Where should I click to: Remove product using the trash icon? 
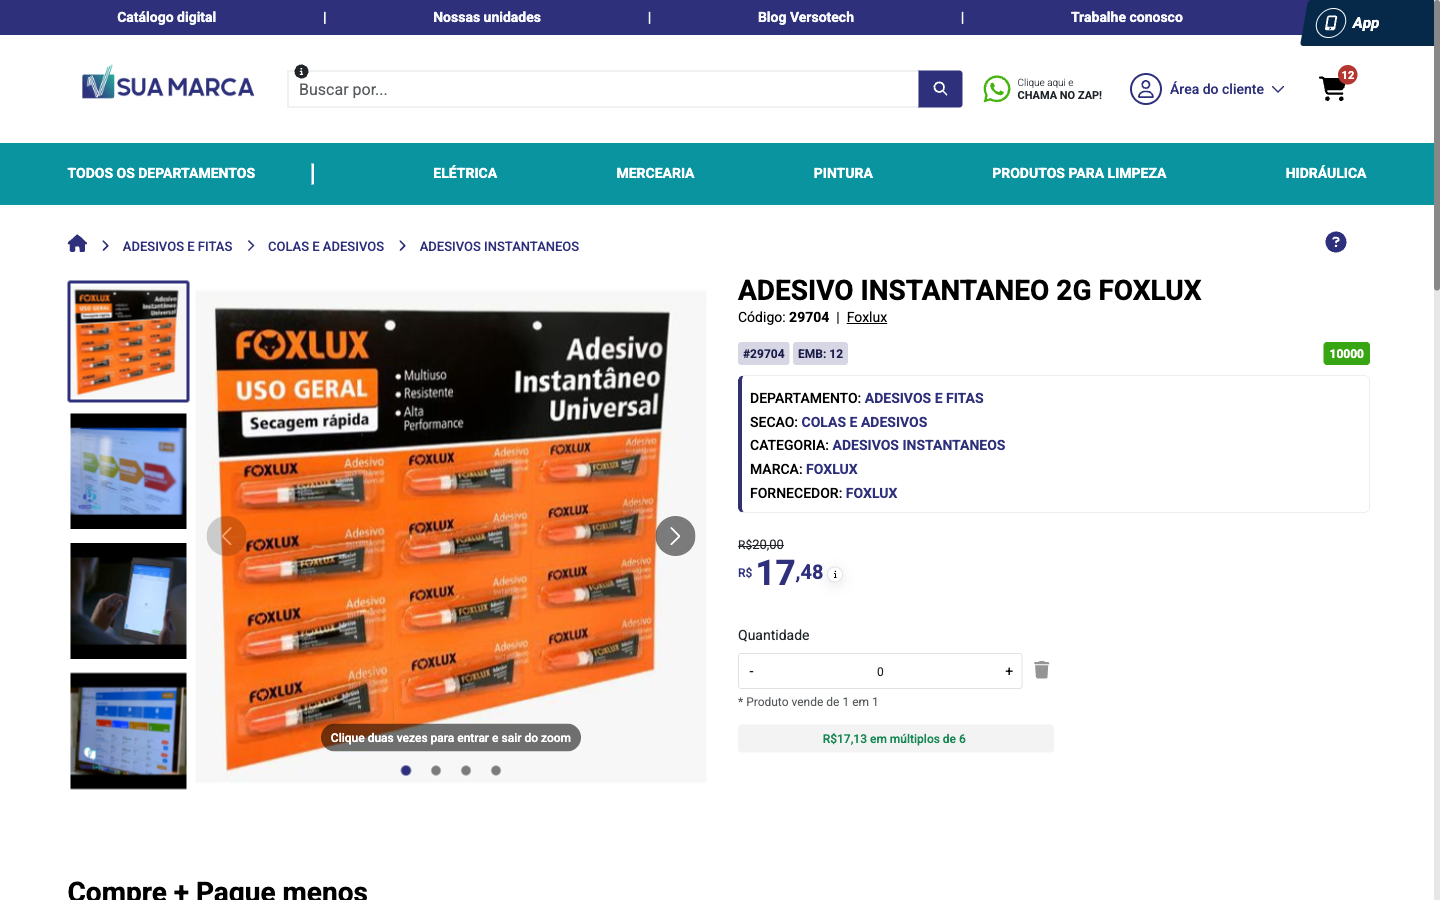pyautogui.click(x=1041, y=670)
